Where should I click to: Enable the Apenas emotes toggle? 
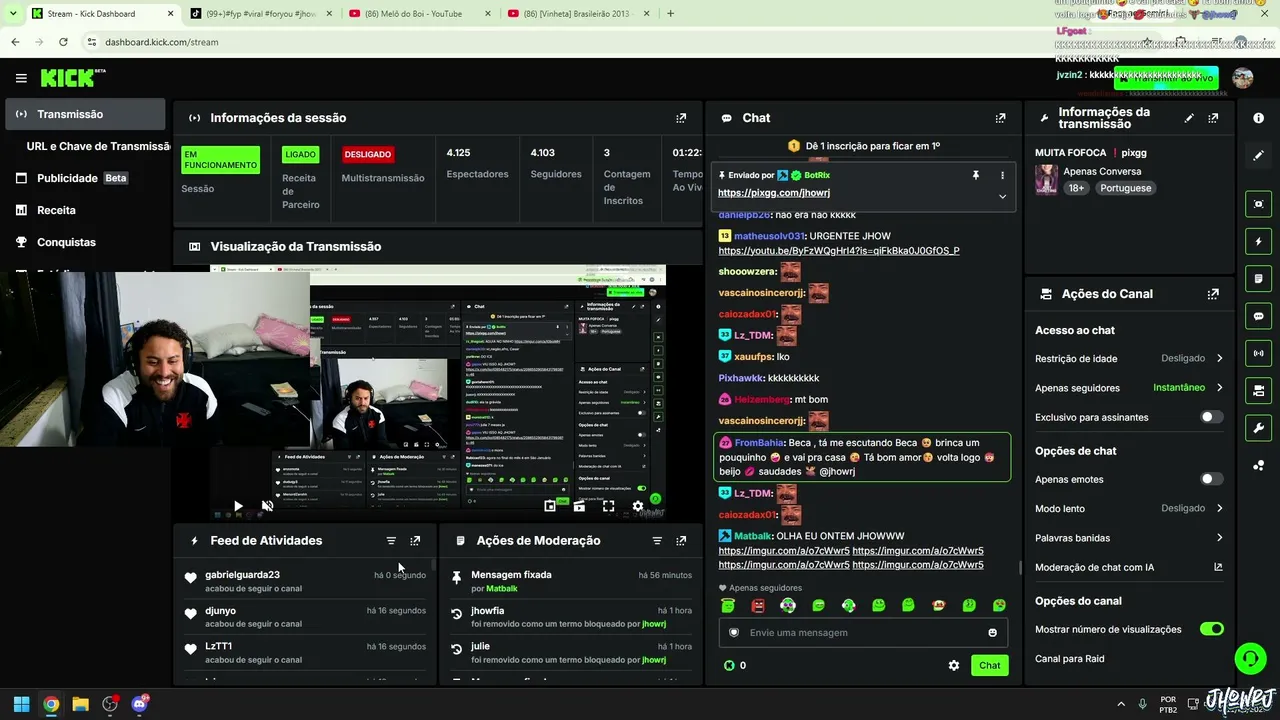tap(1211, 479)
